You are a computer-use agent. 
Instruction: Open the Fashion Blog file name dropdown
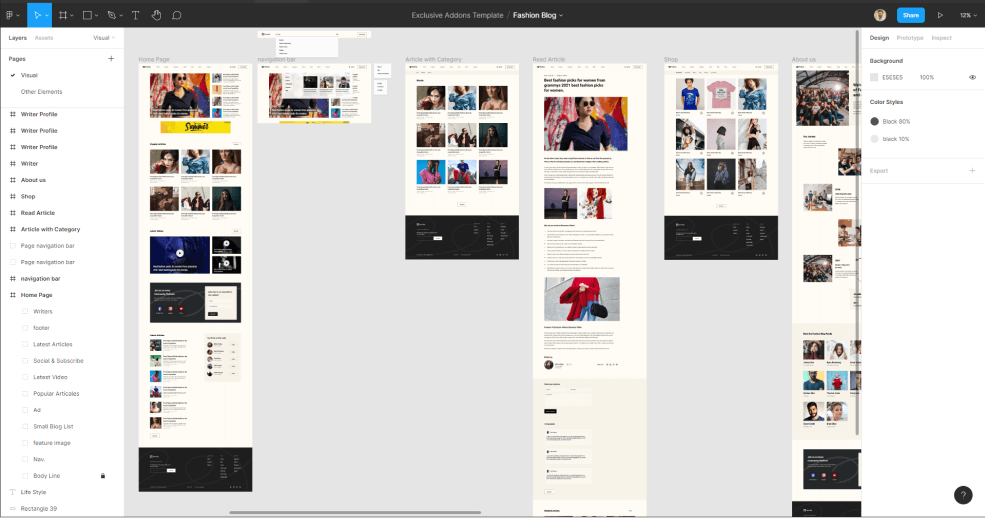561,16
